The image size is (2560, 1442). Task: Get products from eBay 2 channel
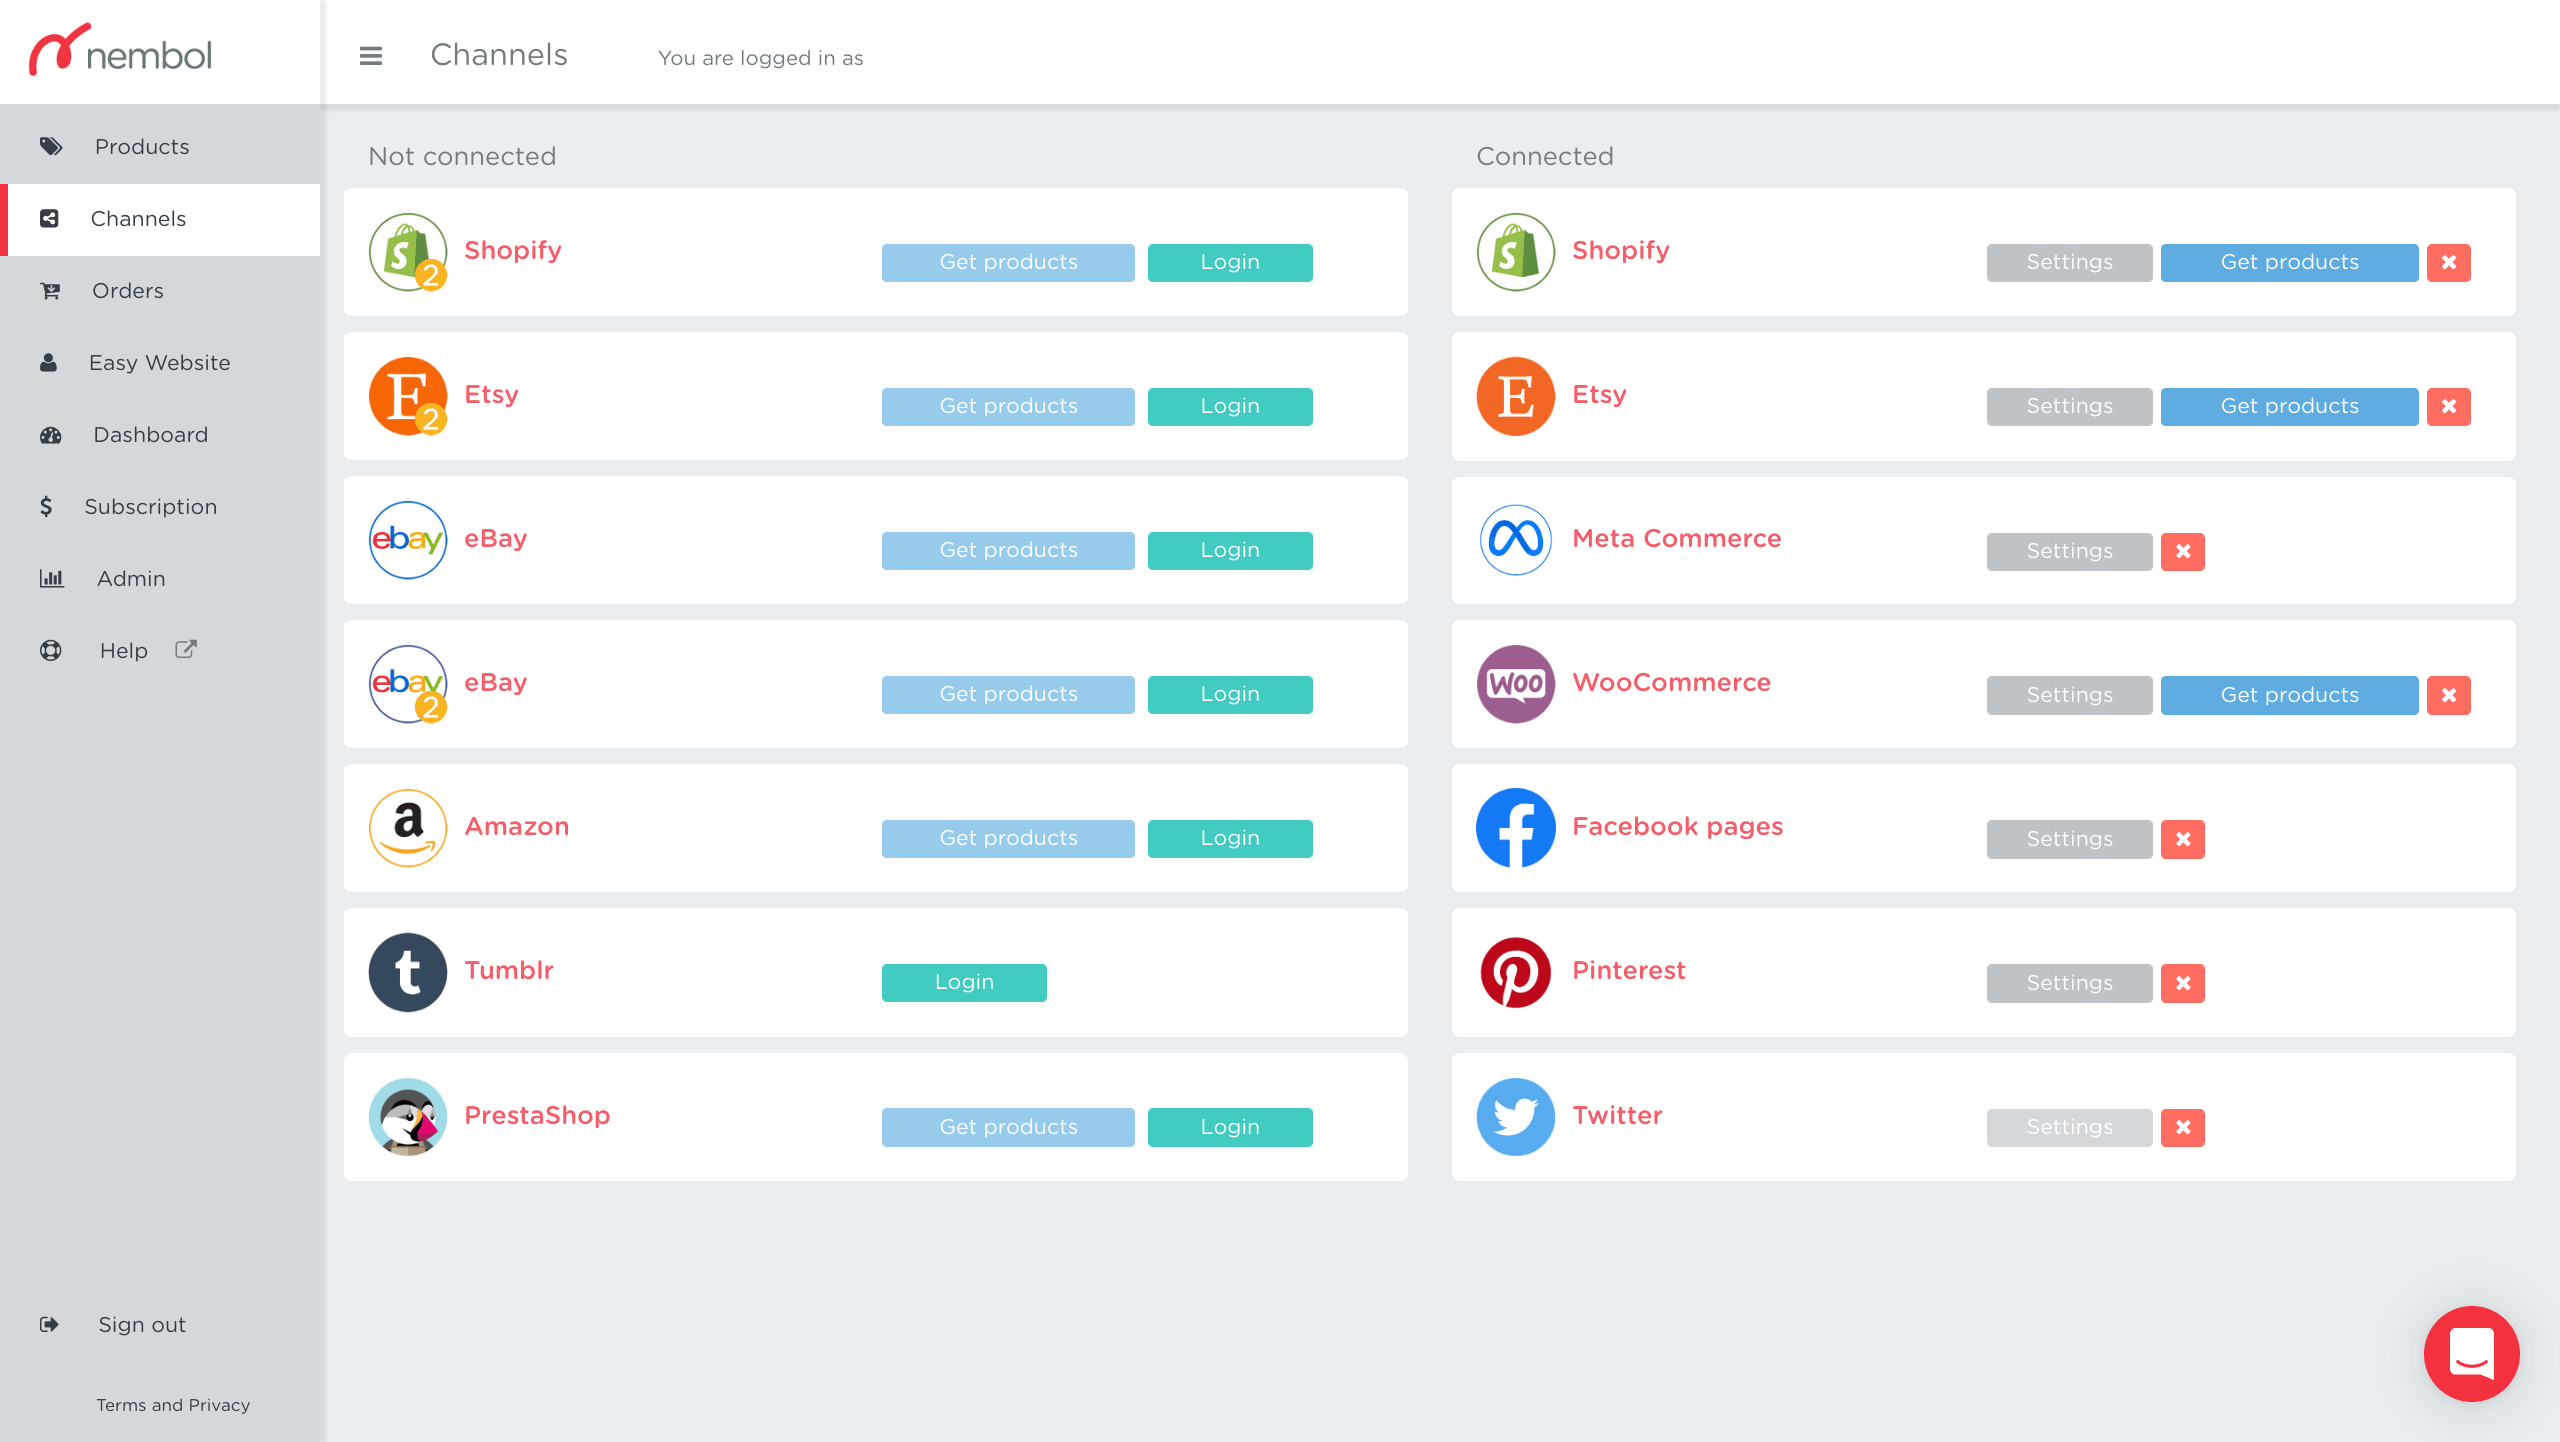tap(1008, 695)
